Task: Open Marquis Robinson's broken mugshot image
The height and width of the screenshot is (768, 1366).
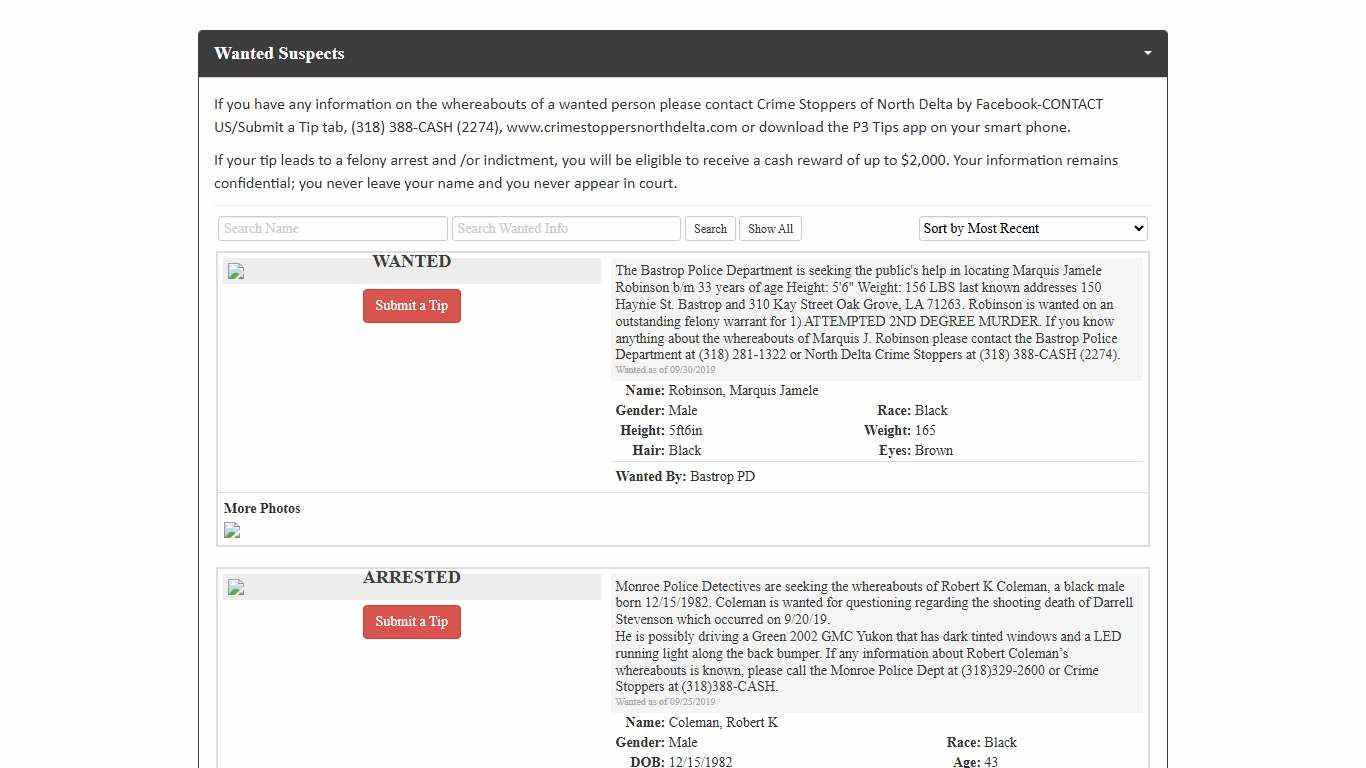Action: pyautogui.click(x=236, y=272)
